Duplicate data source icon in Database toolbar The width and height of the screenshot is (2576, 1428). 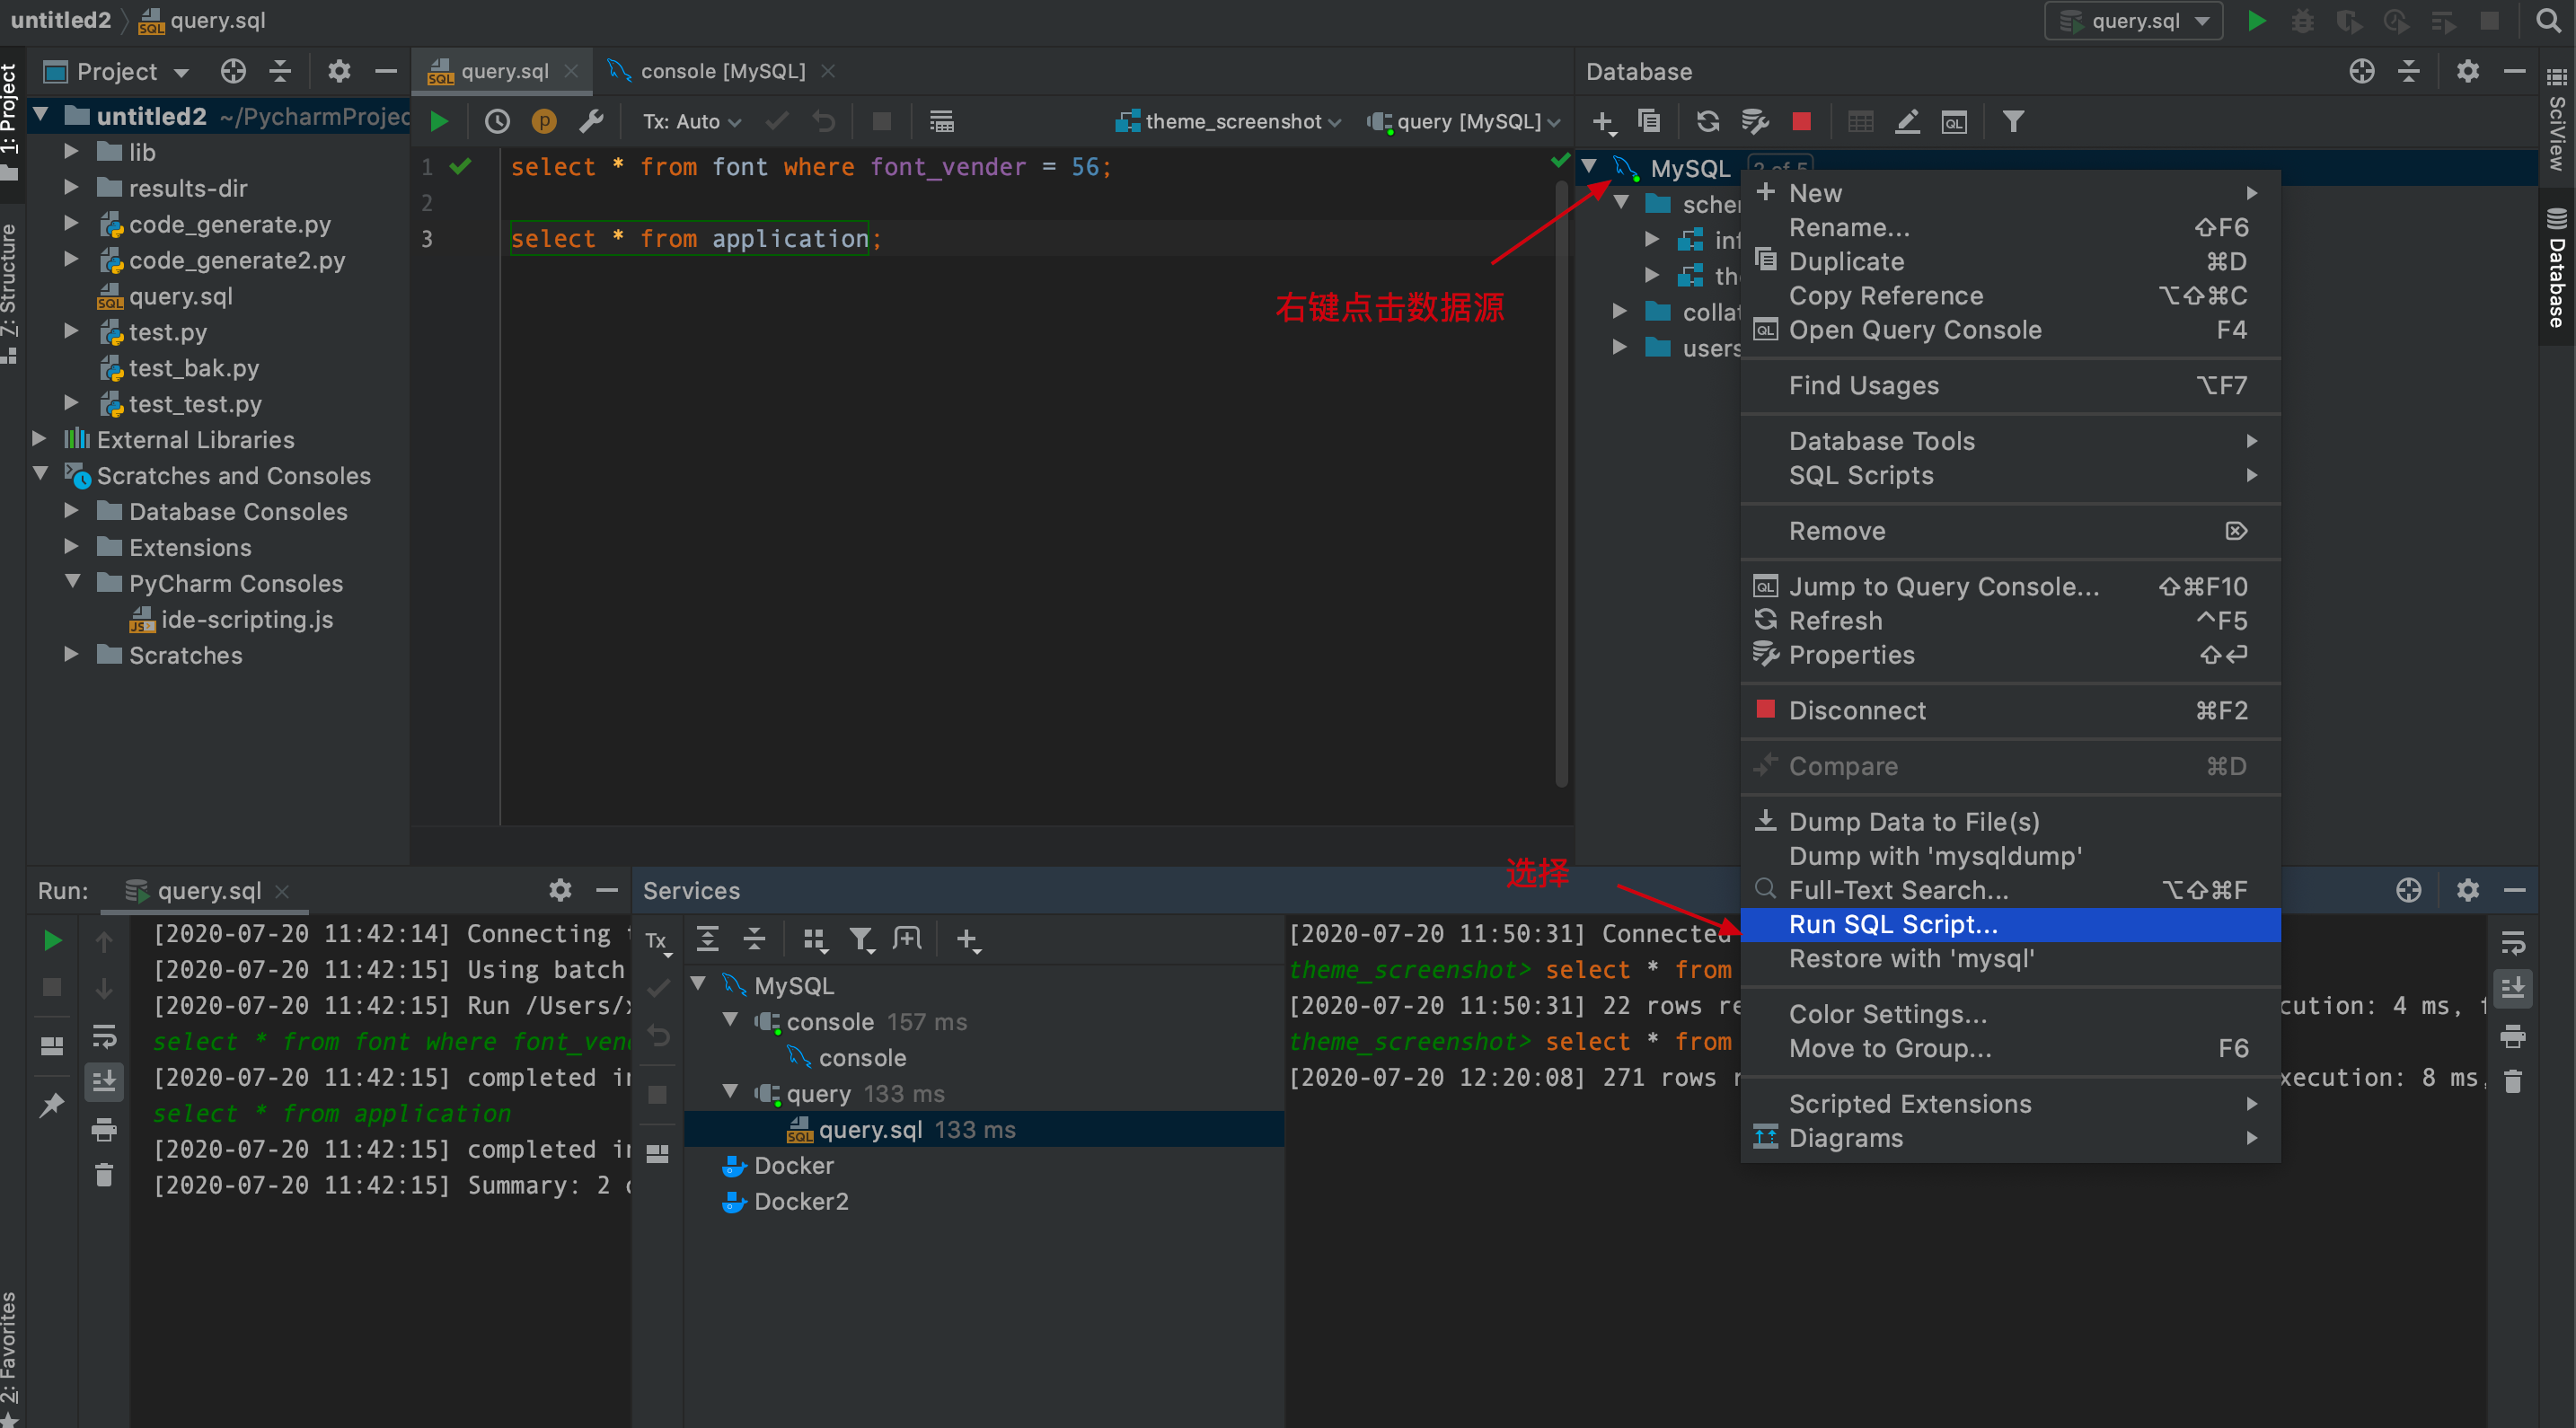tap(1649, 122)
